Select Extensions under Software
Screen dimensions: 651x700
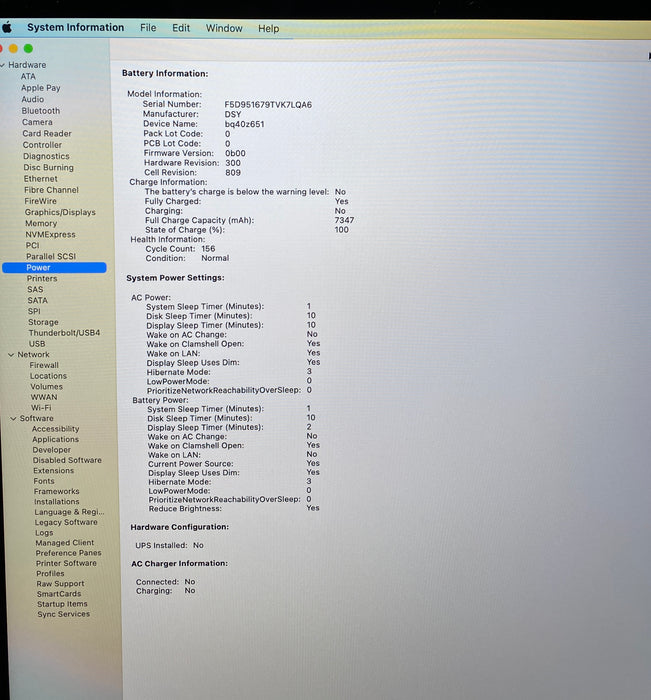[x=54, y=471]
